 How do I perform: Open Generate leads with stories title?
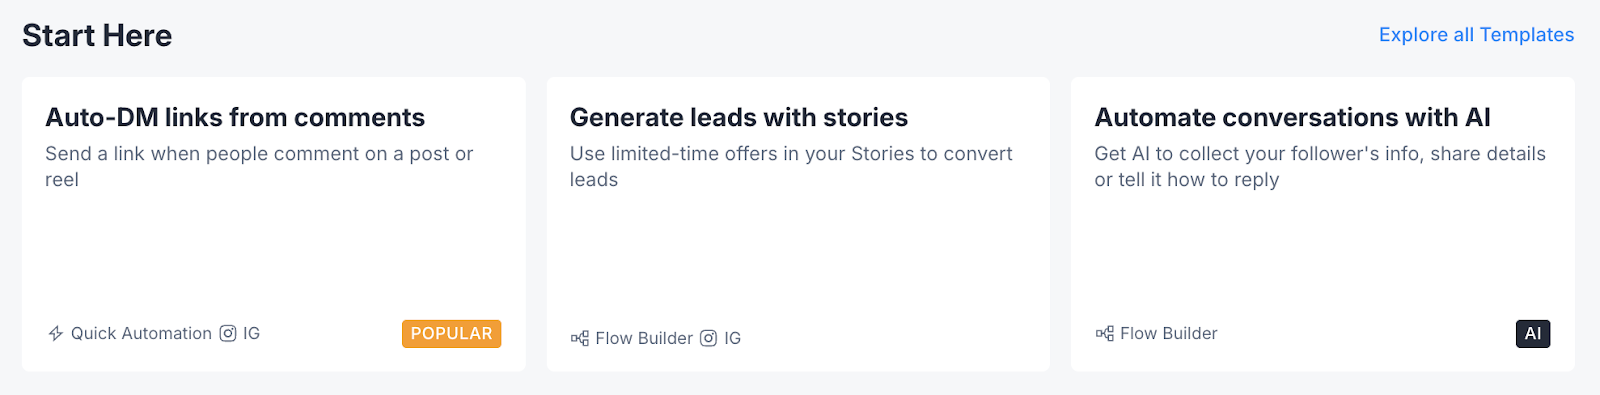point(739,117)
